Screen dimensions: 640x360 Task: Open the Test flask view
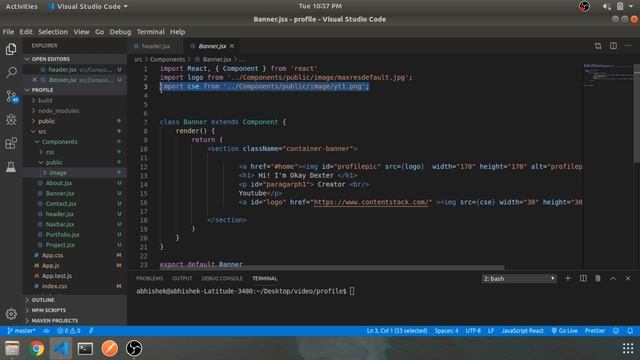11,167
